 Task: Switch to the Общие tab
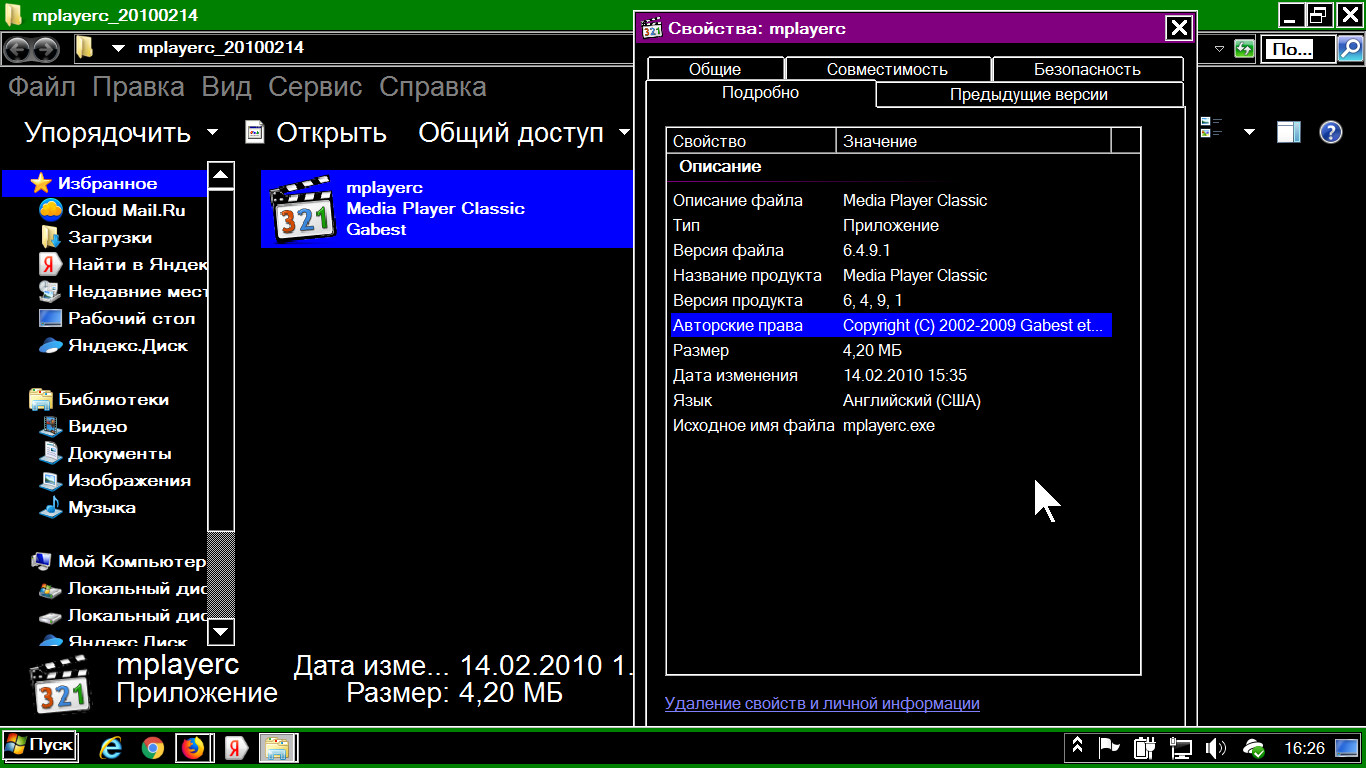coord(715,69)
